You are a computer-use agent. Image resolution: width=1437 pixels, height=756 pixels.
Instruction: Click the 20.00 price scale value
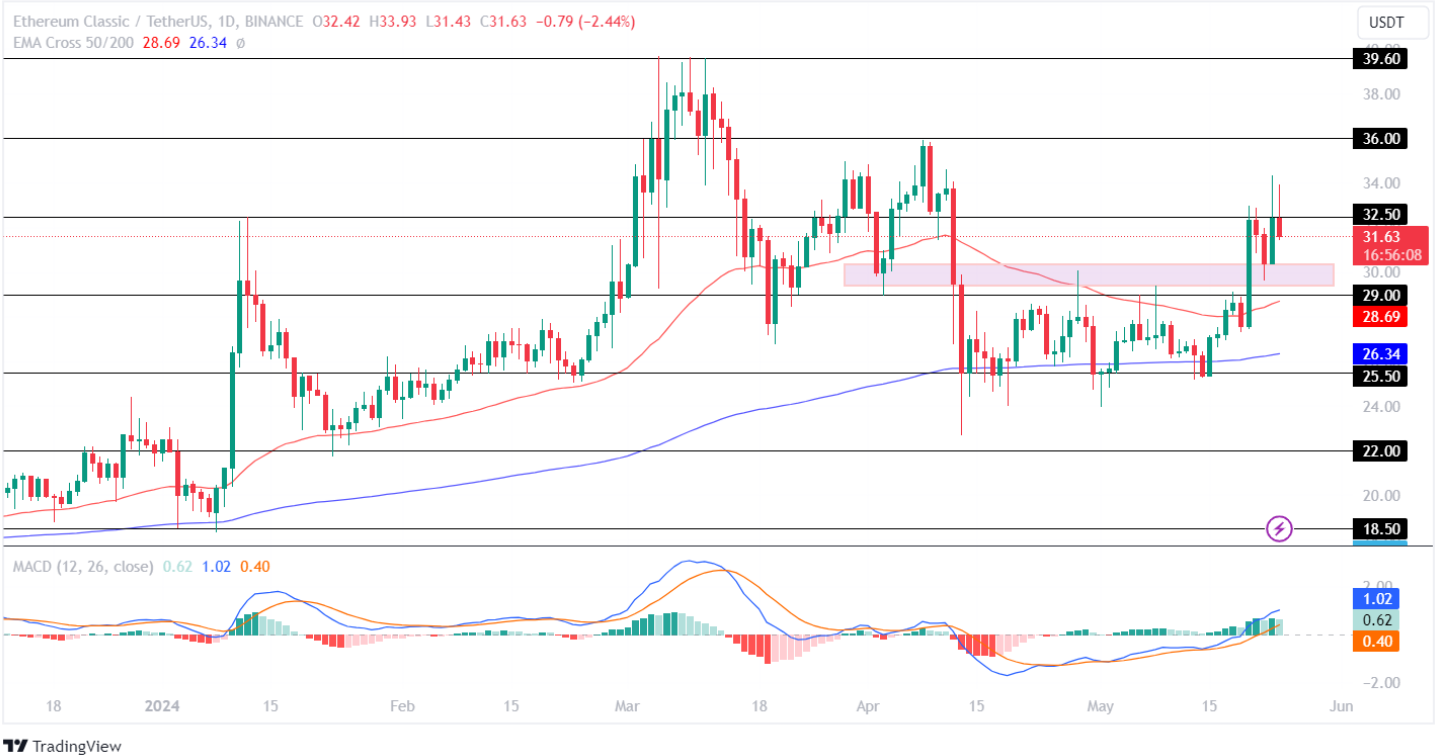pyautogui.click(x=1380, y=495)
